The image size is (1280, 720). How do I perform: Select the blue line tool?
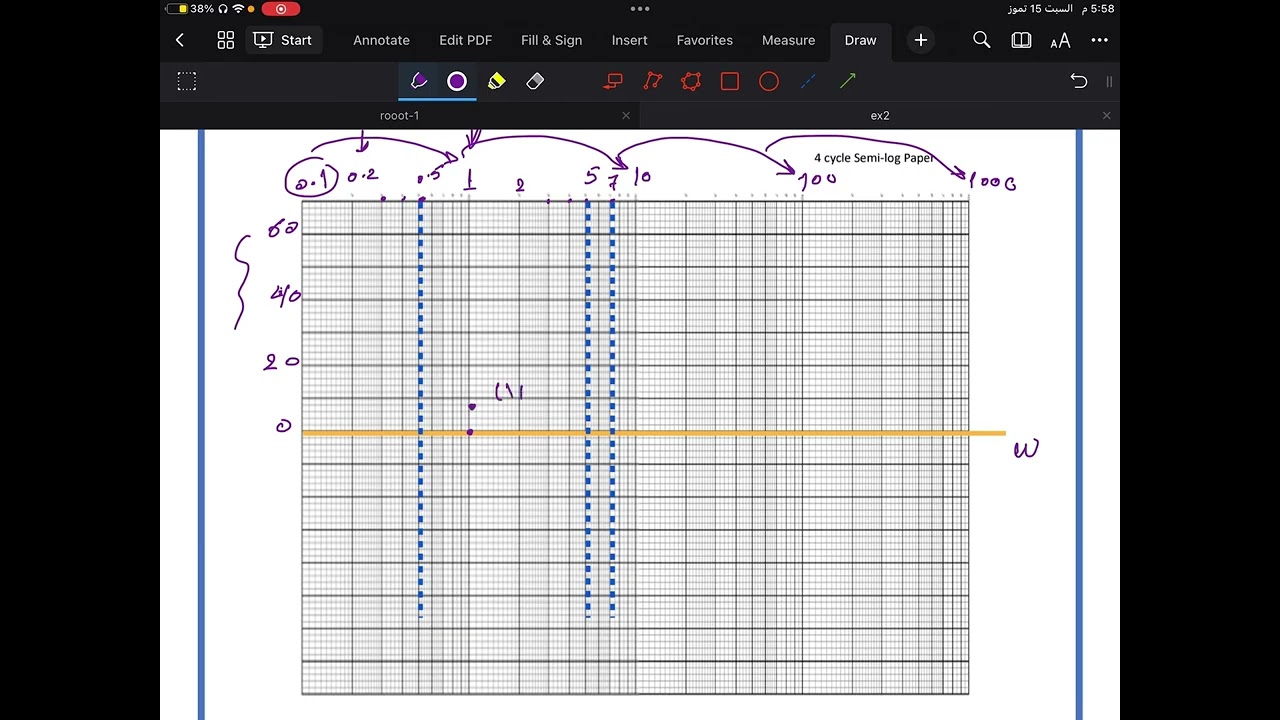[808, 81]
